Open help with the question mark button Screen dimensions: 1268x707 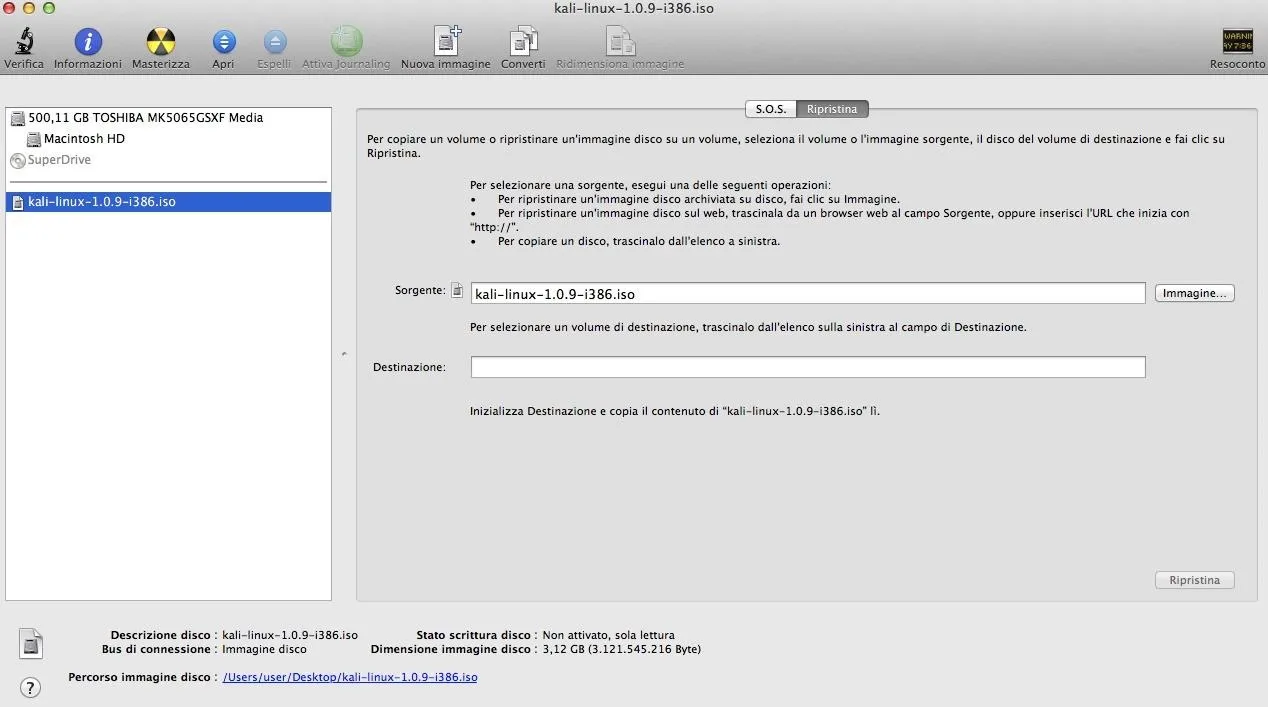pos(31,687)
